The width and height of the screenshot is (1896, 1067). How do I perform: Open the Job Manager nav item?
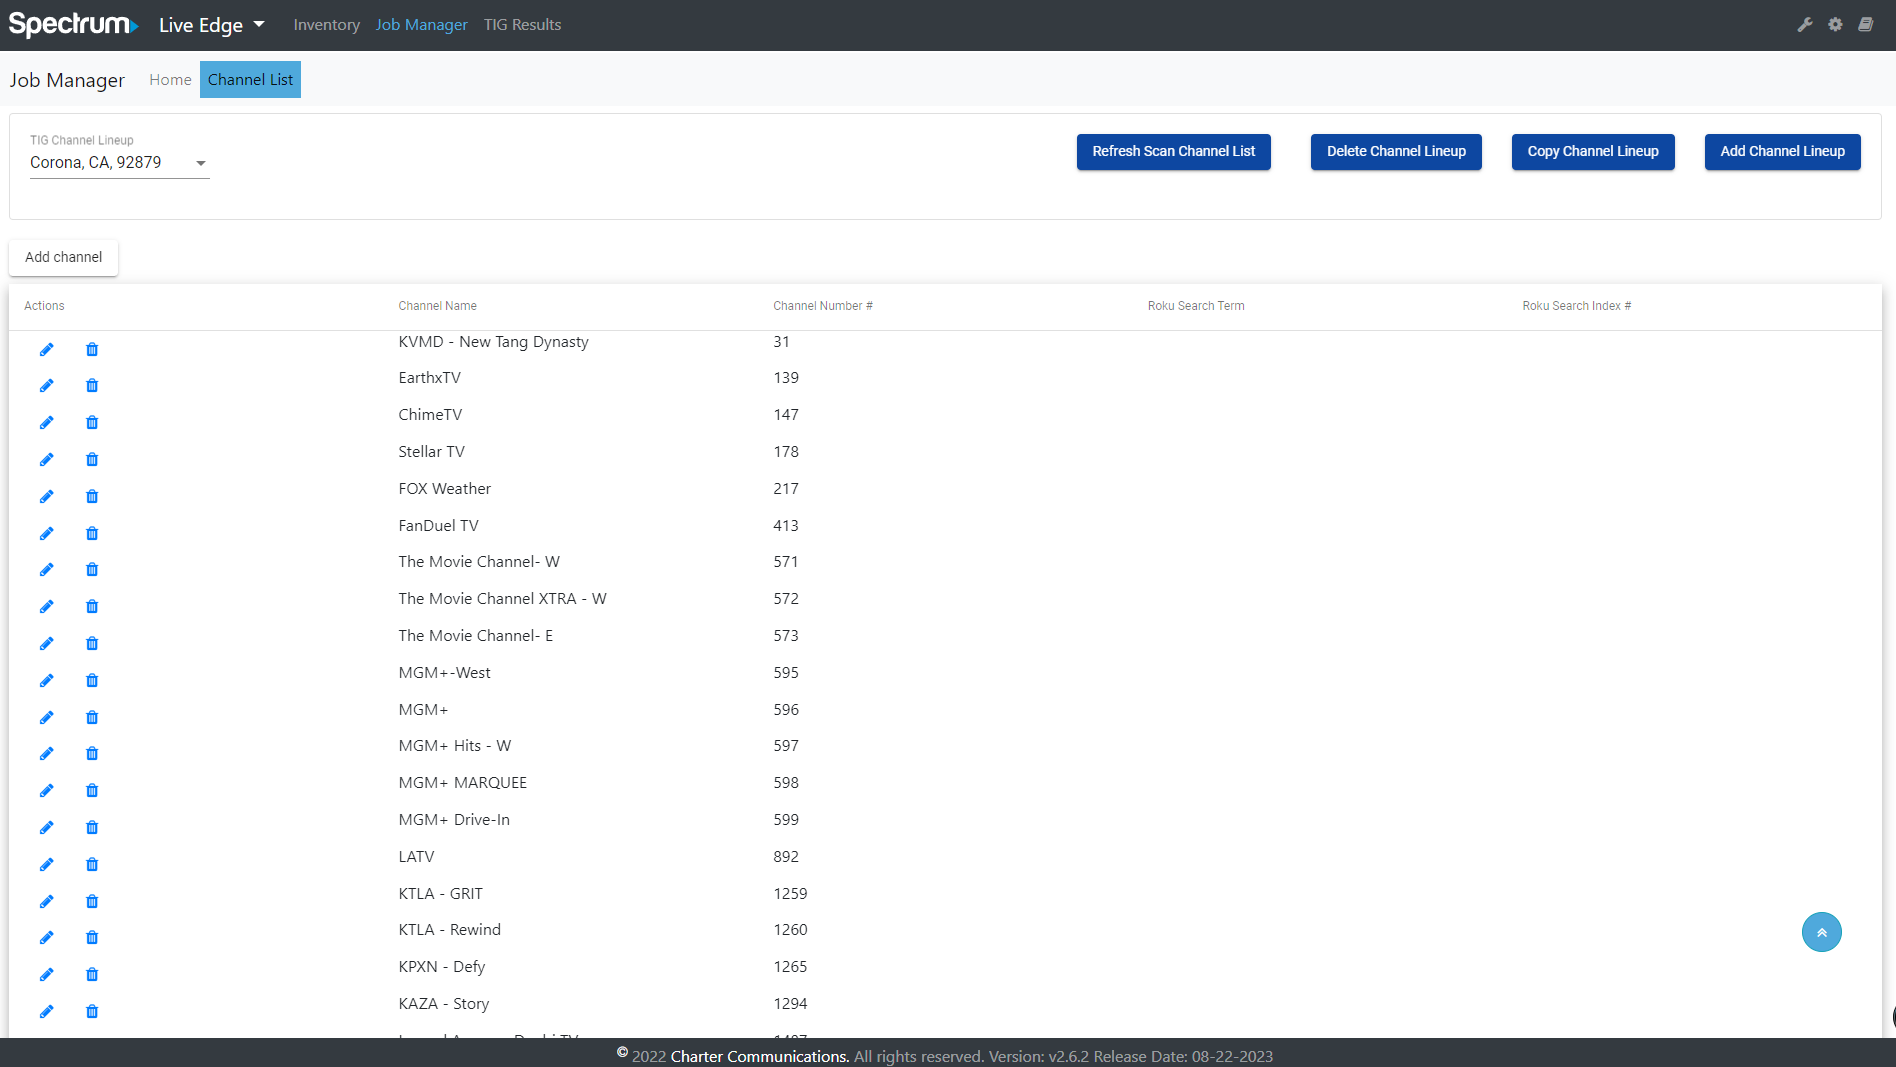[x=421, y=25]
